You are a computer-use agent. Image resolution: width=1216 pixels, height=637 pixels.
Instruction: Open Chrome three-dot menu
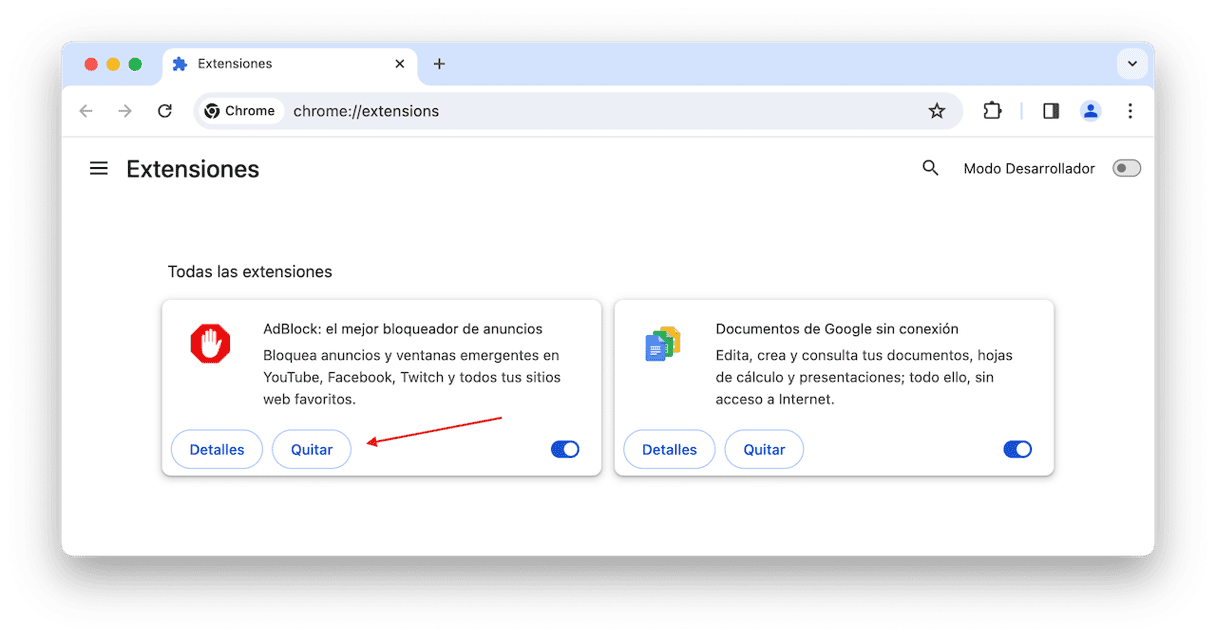(1130, 111)
